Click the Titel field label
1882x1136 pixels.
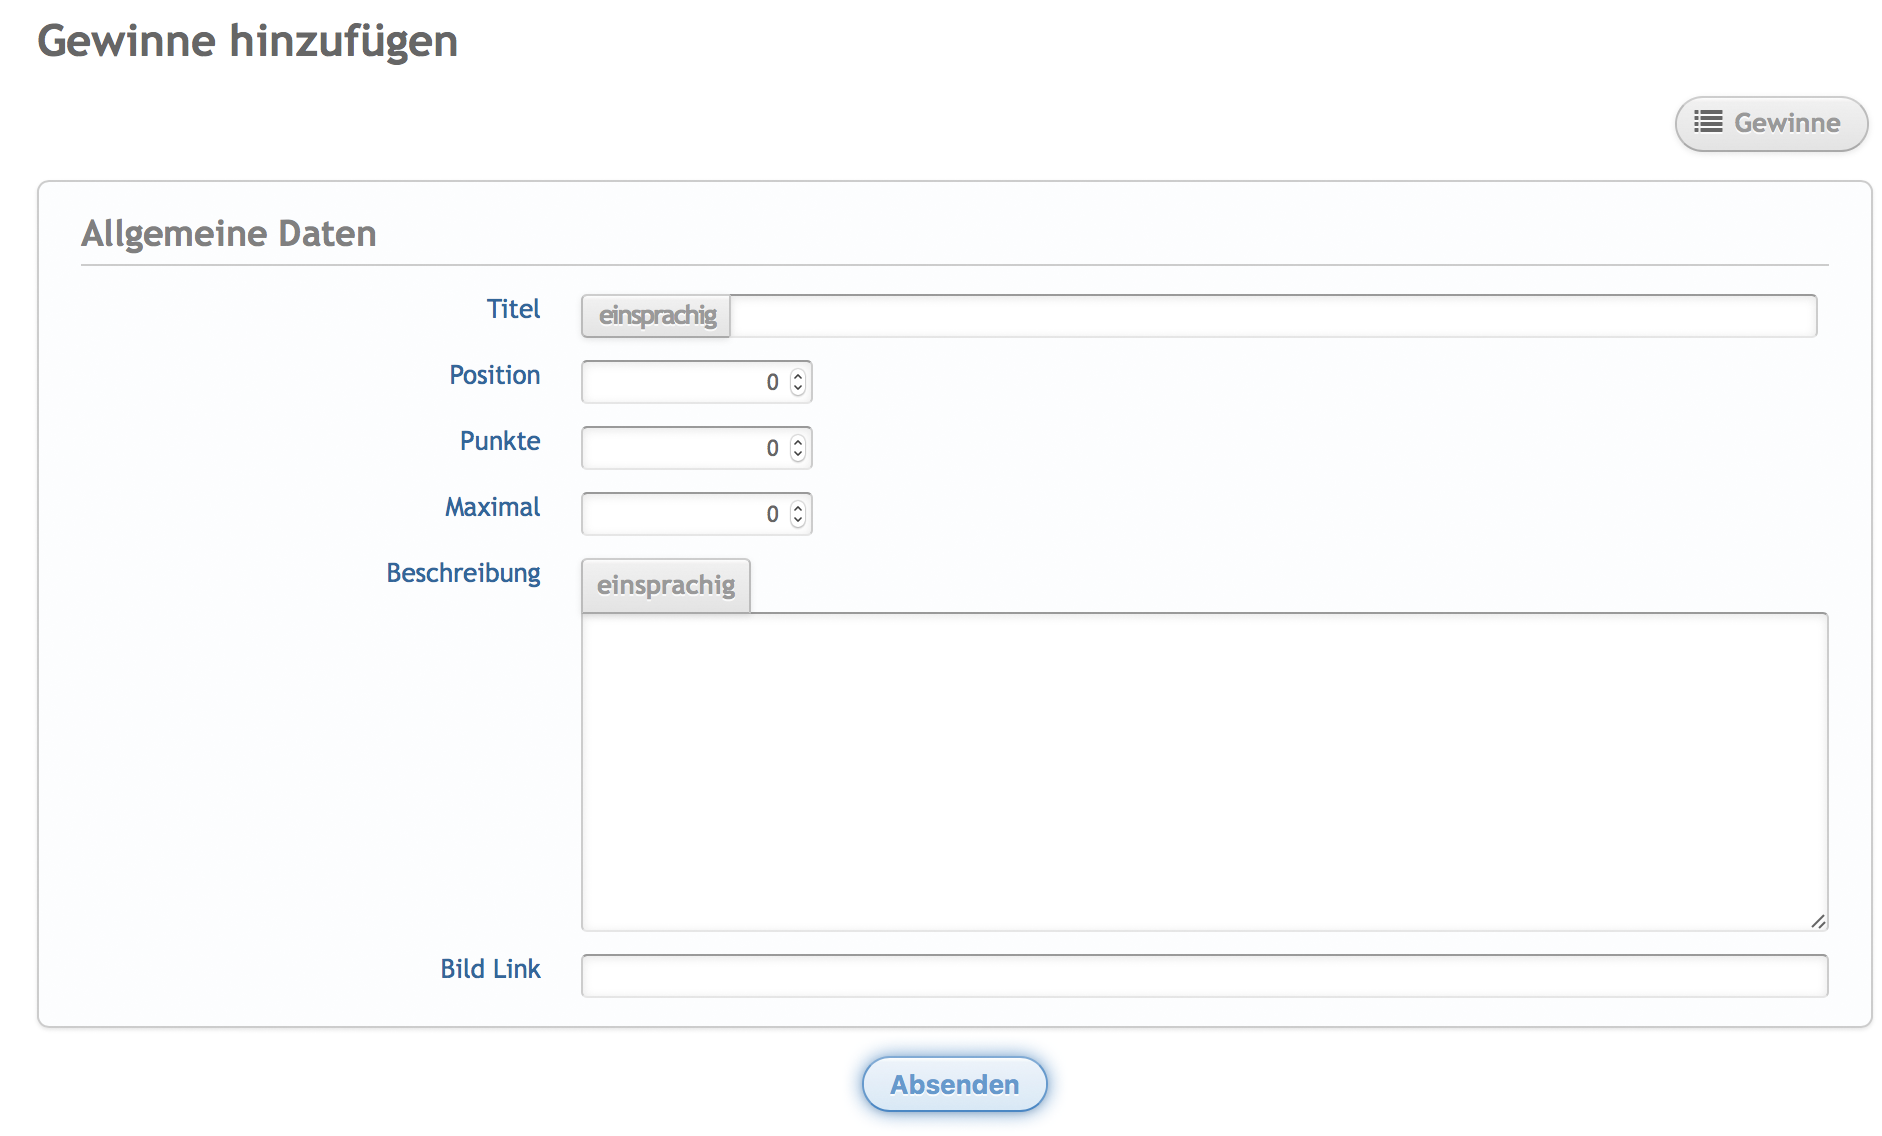point(513,309)
